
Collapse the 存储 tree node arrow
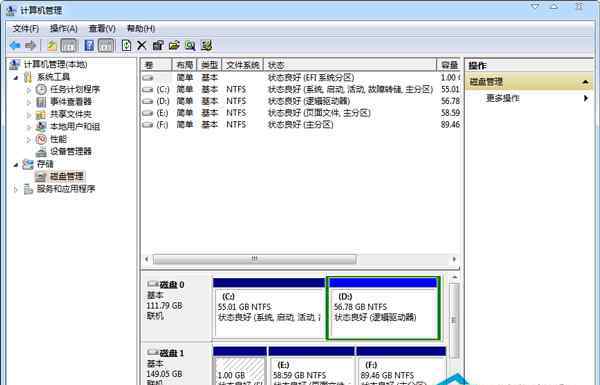[16, 165]
